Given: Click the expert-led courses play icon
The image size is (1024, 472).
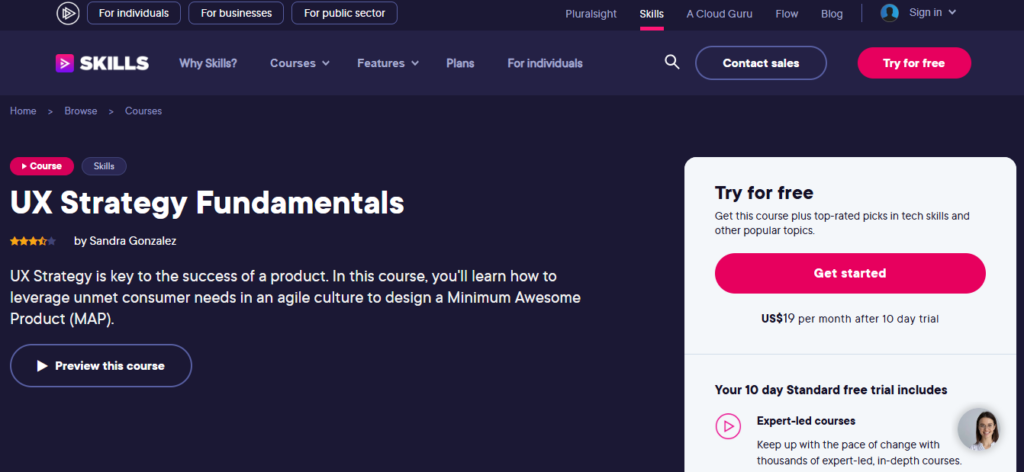Looking at the screenshot, I should tap(728, 426).
